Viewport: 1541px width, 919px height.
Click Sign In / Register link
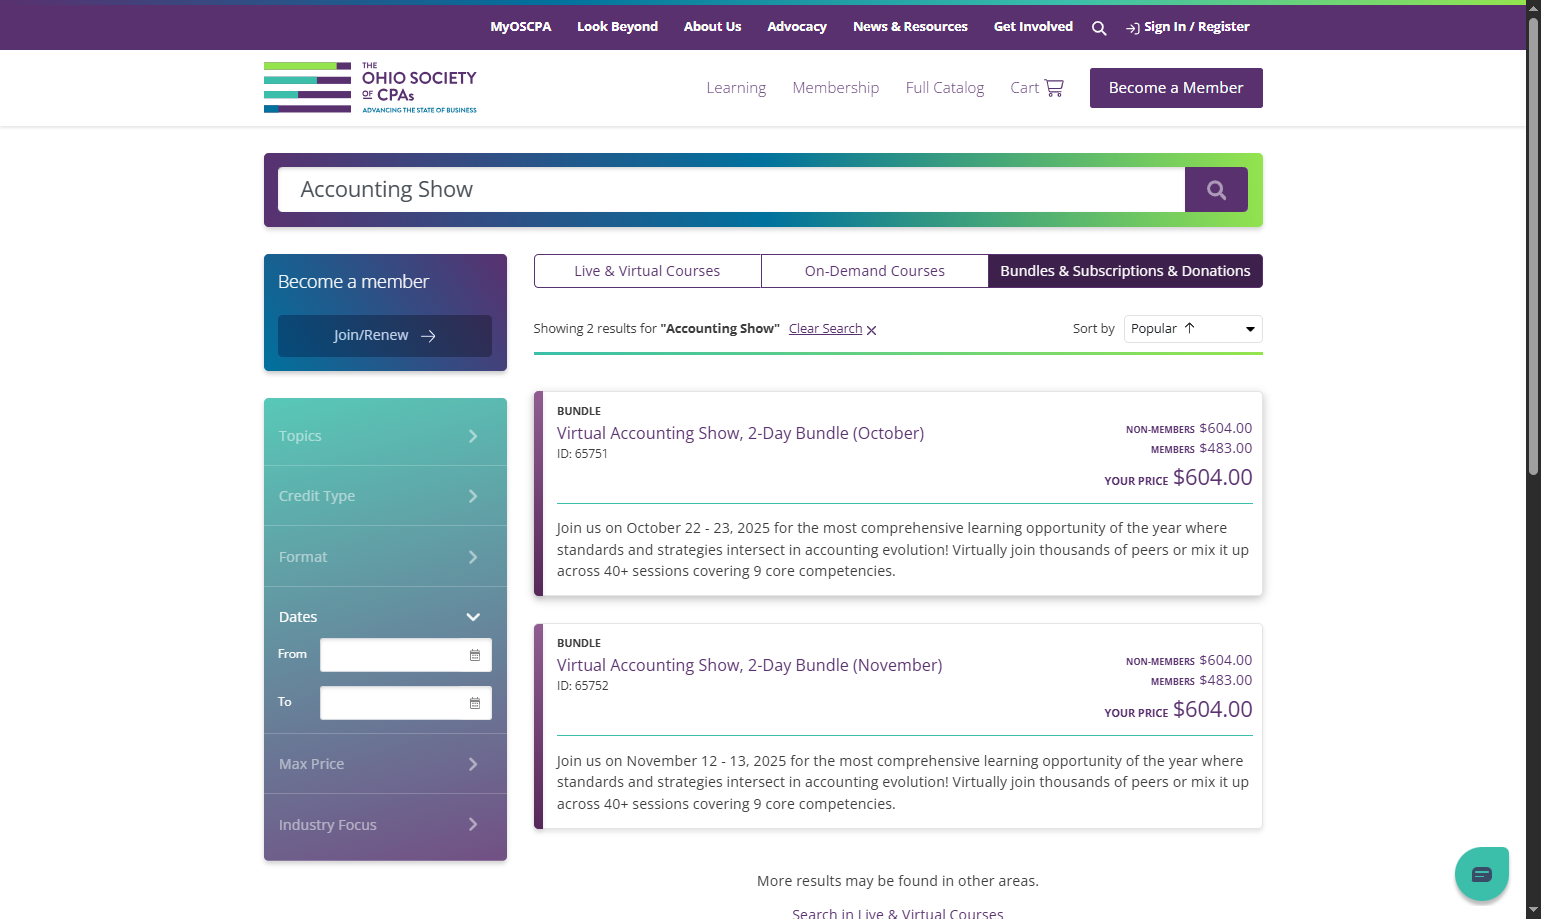1196,27
